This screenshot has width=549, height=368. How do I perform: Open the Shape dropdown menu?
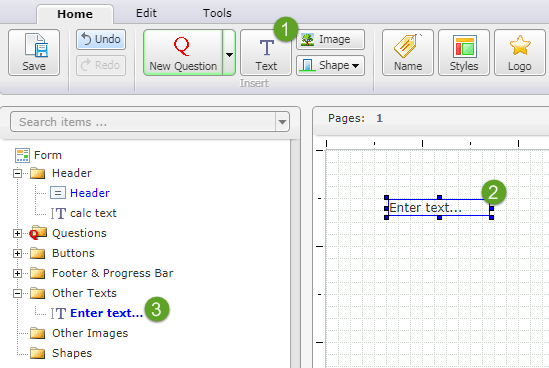tap(330, 65)
